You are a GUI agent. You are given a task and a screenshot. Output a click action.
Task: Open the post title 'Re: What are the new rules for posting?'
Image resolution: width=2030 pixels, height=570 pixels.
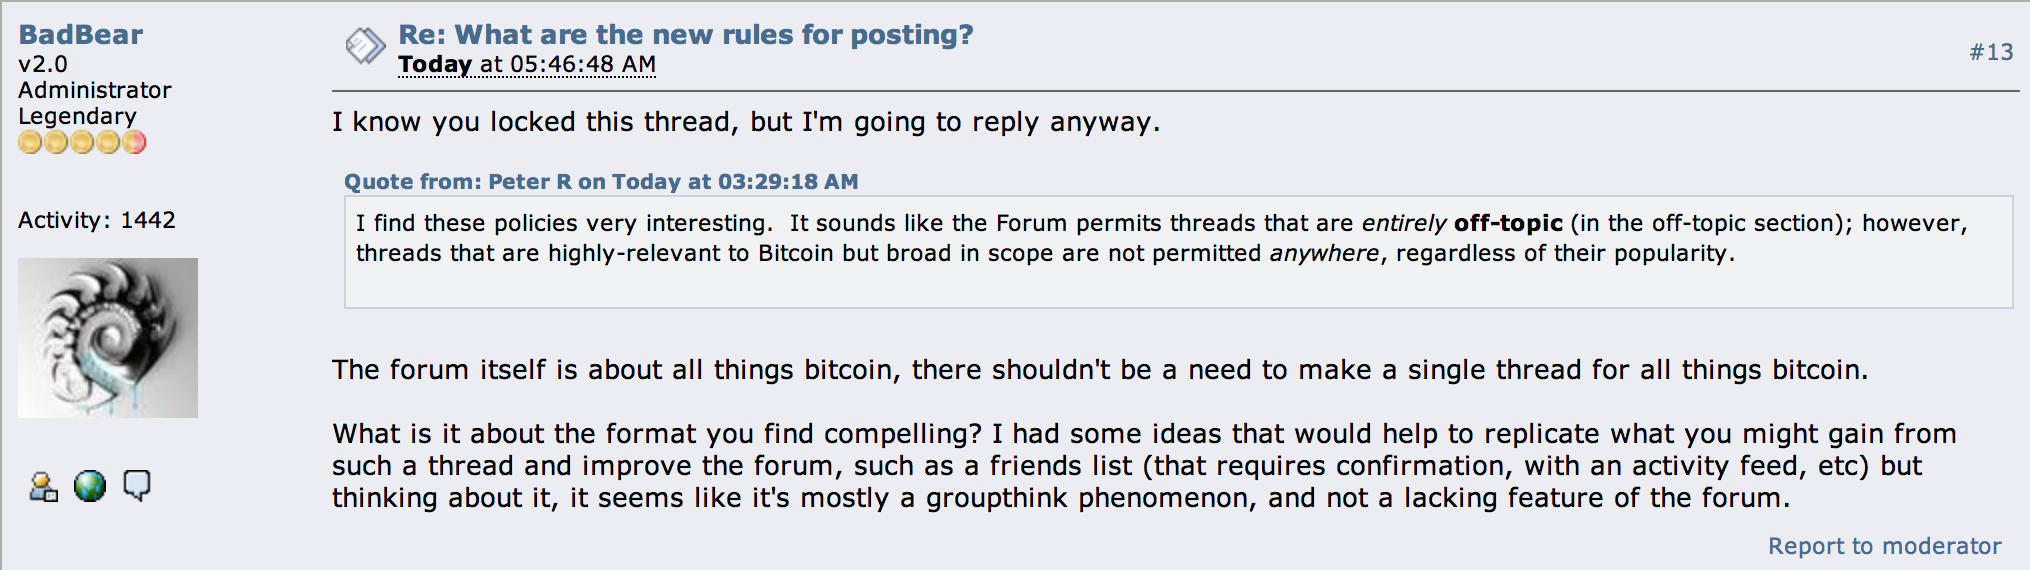click(685, 35)
